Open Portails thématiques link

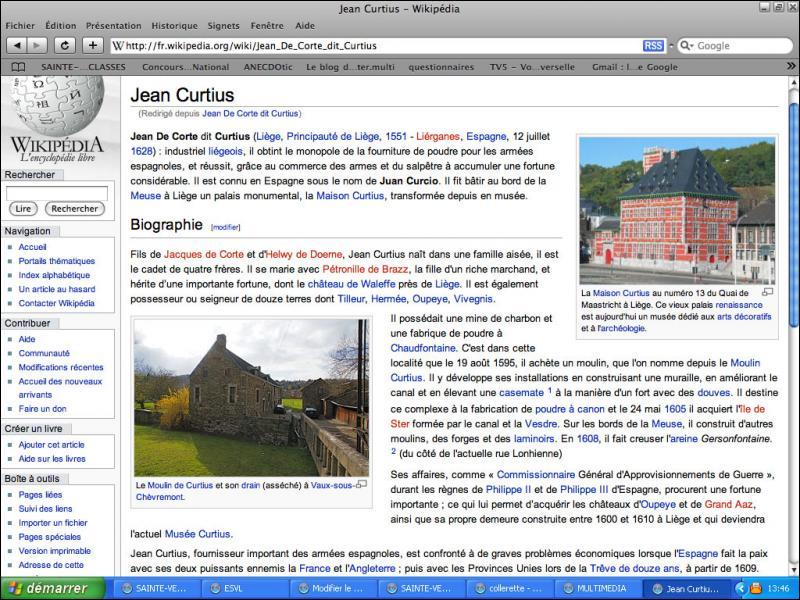click(57, 261)
